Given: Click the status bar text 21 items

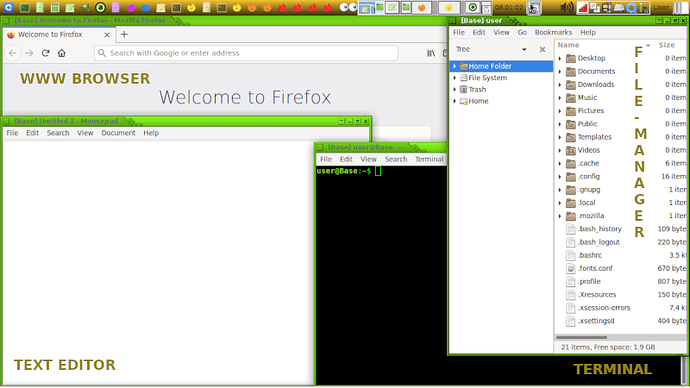Looking at the screenshot, I should click(608, 347).
